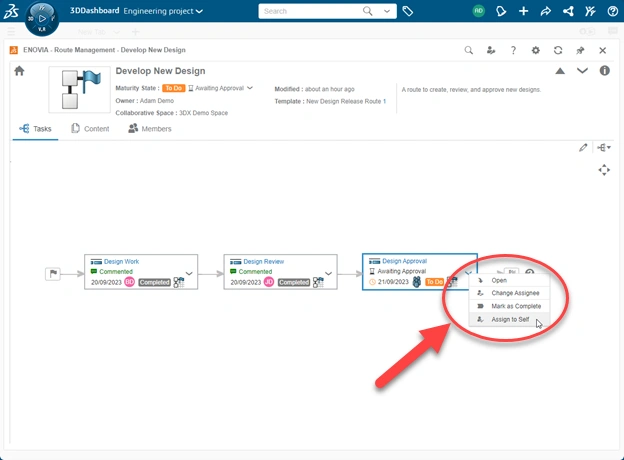Viewport: 624px width, 460px height.
Task: Pin the Route Management widget
Action: point(580,50)
